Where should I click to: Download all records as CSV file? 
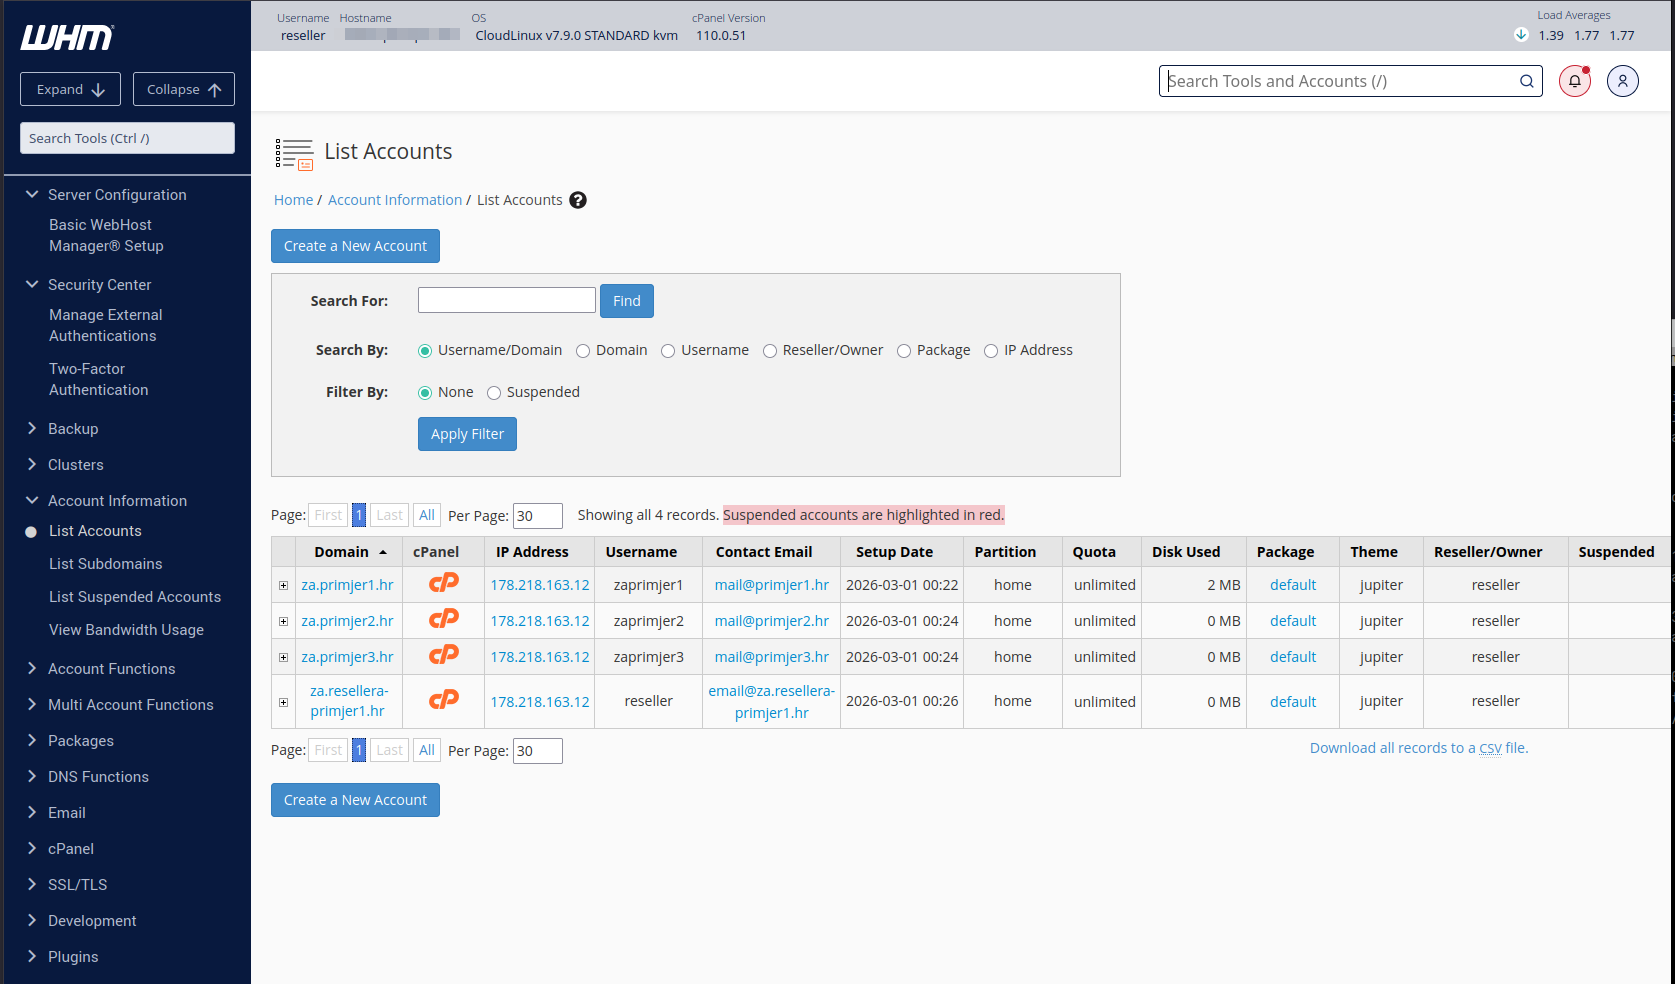tap(1418, 748)
